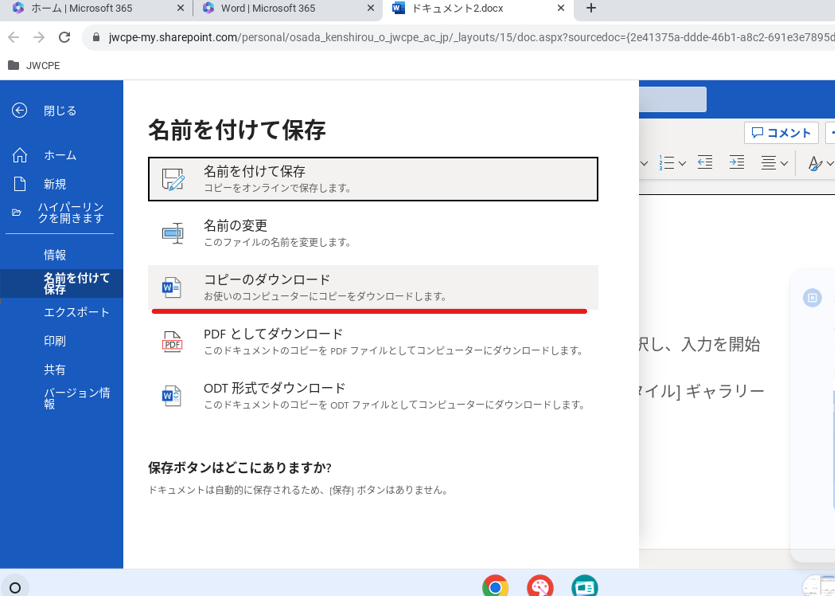Open the red paint app in shelf
Image resolution: width=835 pixels, height=596 pixels.
pos(540,586)
